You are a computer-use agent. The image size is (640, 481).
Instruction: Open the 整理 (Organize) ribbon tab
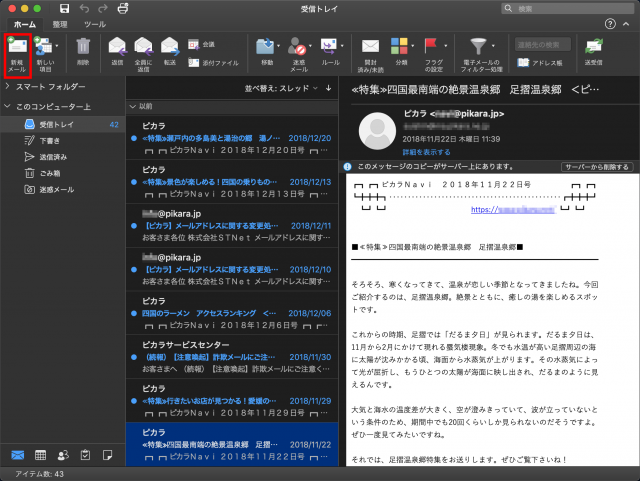click(60, 22)
